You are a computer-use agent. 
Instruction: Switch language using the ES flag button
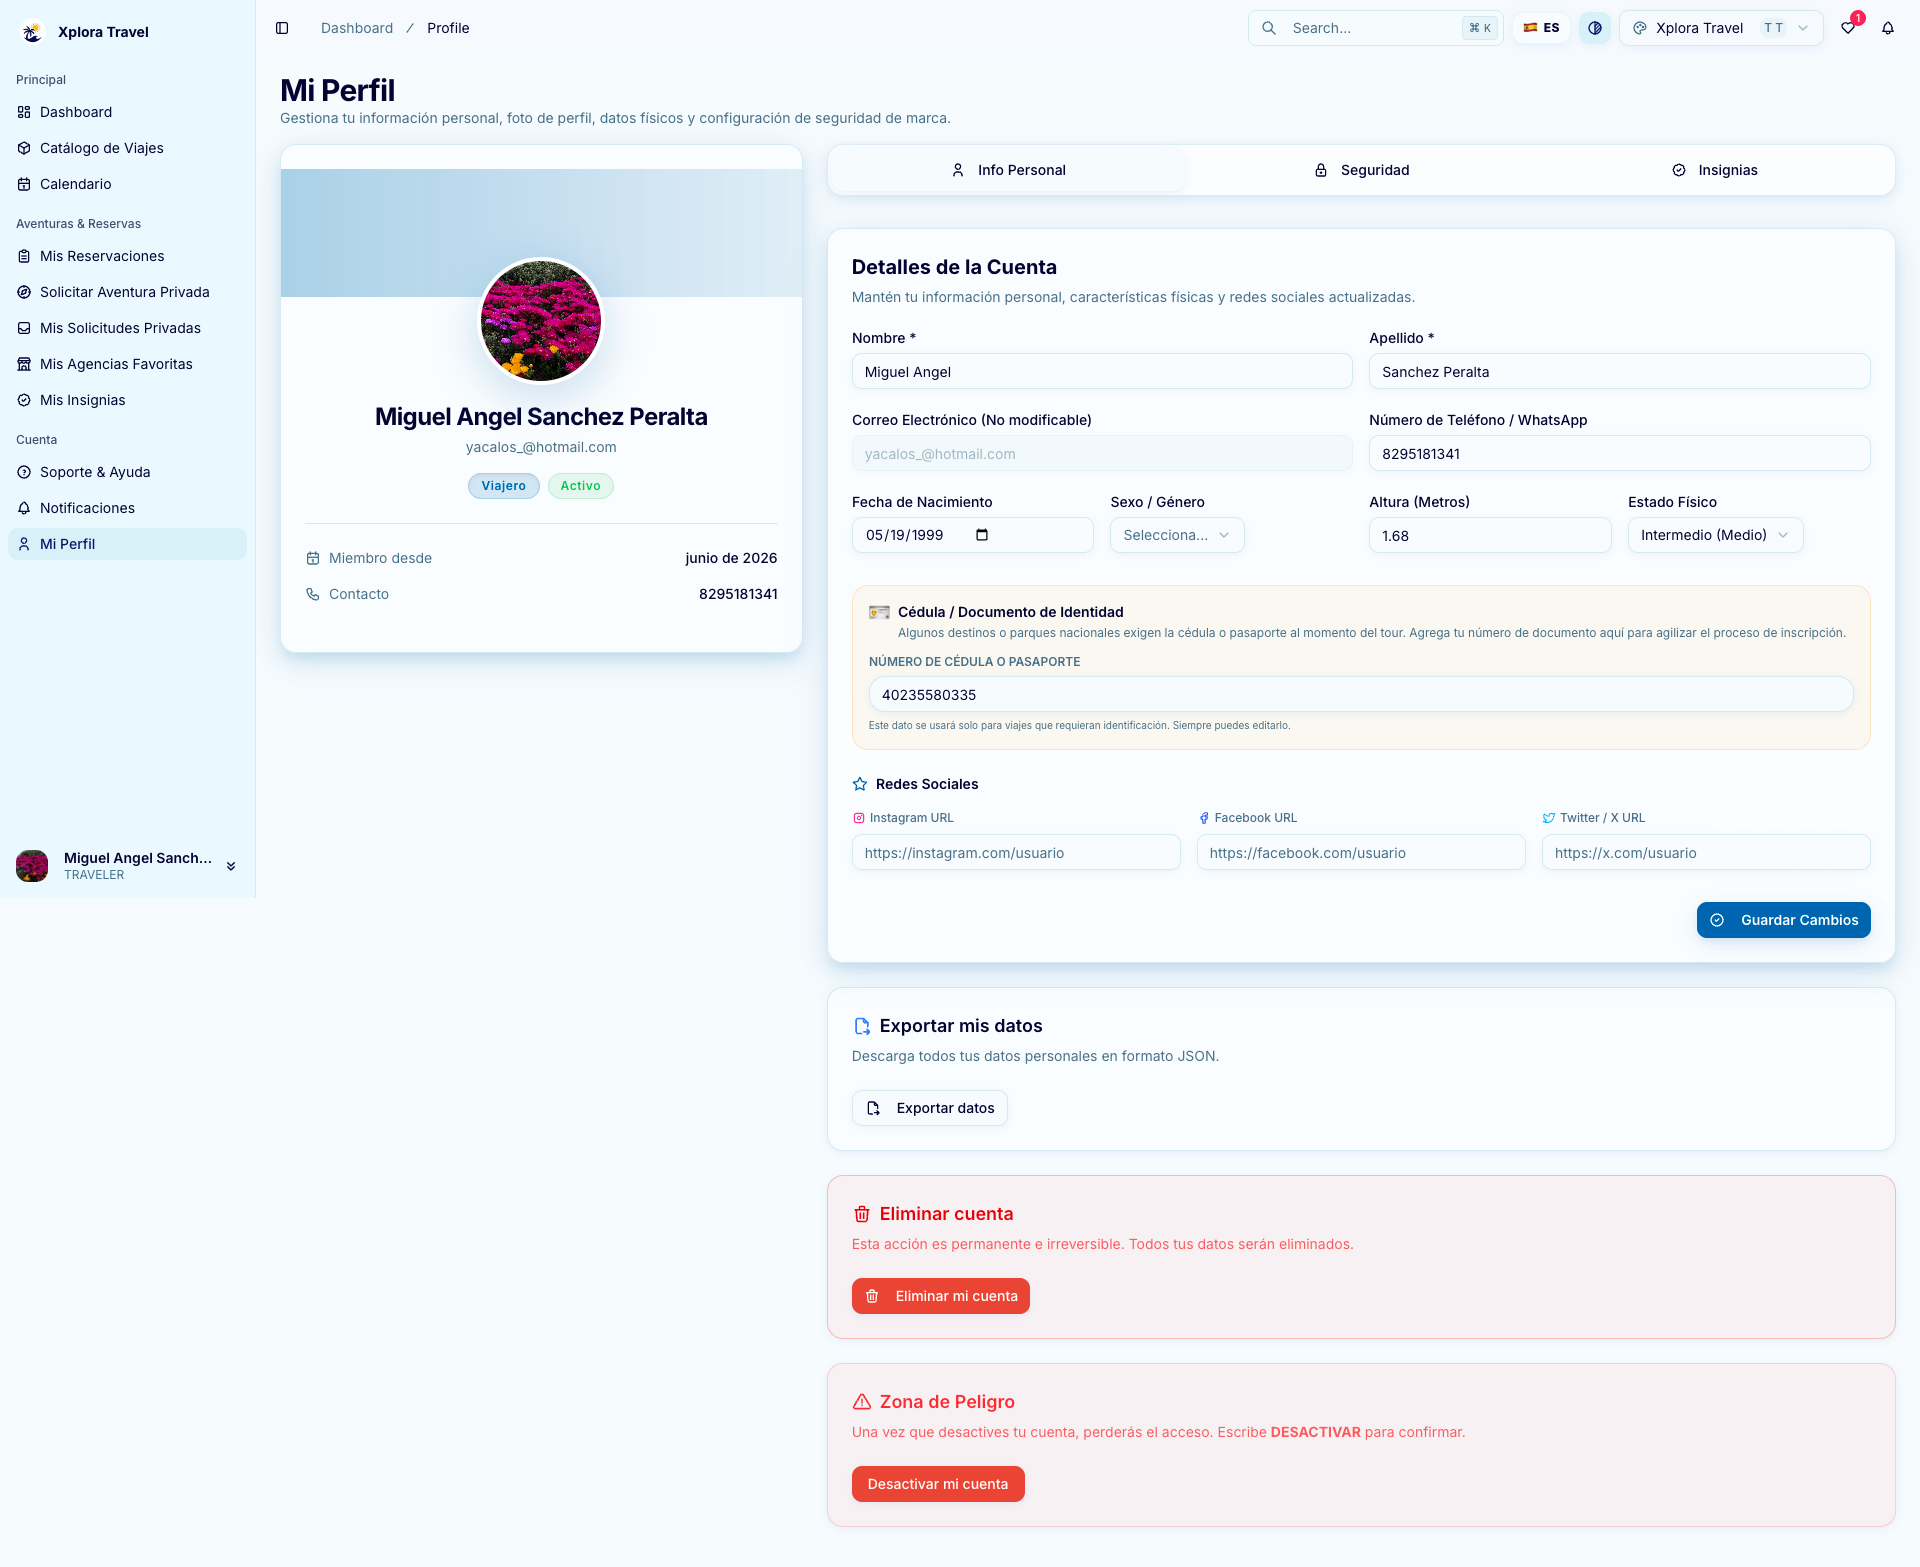point(1541,28)
